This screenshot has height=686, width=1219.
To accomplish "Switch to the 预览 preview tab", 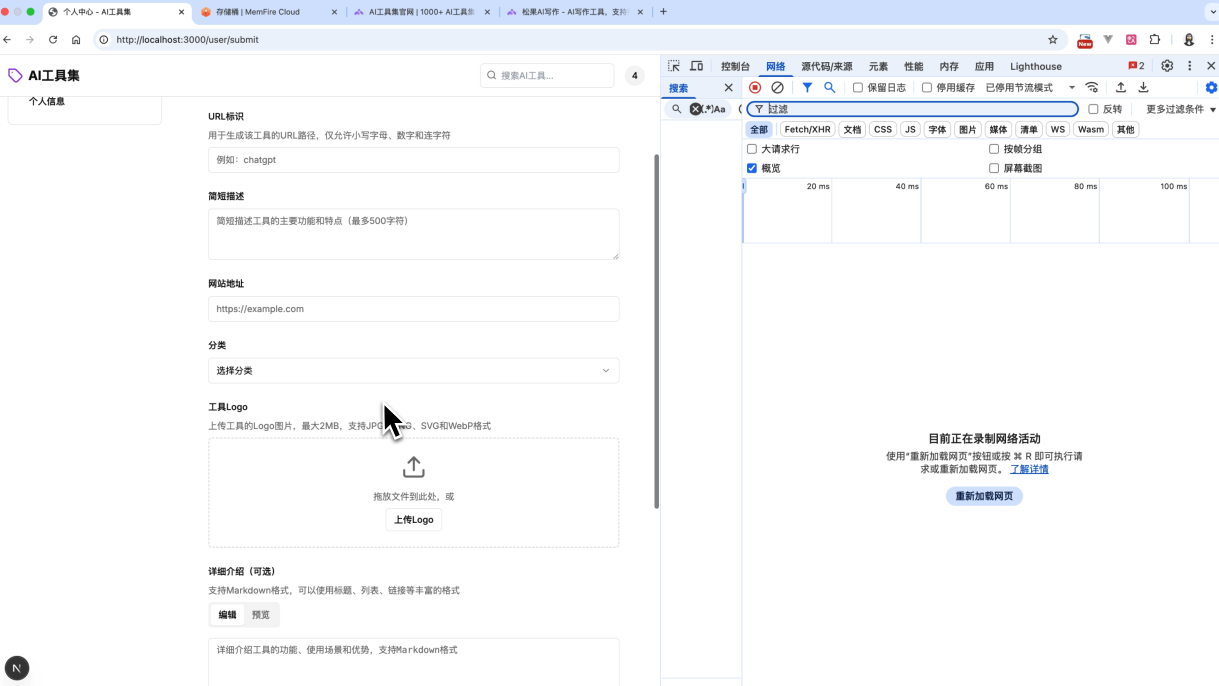I will (x=261, y=615).
